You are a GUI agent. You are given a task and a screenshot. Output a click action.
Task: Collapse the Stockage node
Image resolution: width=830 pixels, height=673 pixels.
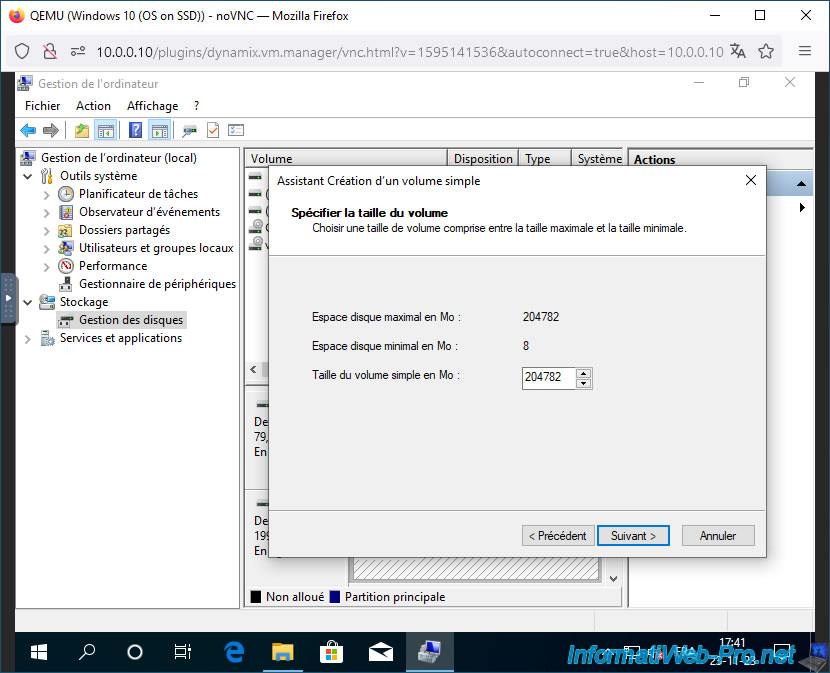click(x=28, y=302)
